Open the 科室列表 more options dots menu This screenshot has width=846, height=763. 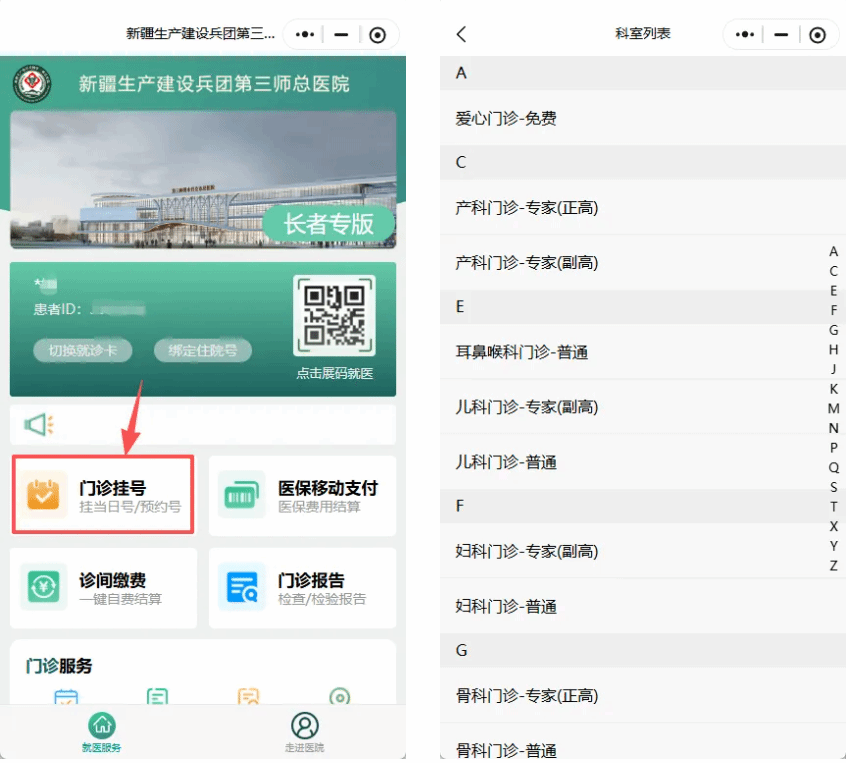[746, 34]
